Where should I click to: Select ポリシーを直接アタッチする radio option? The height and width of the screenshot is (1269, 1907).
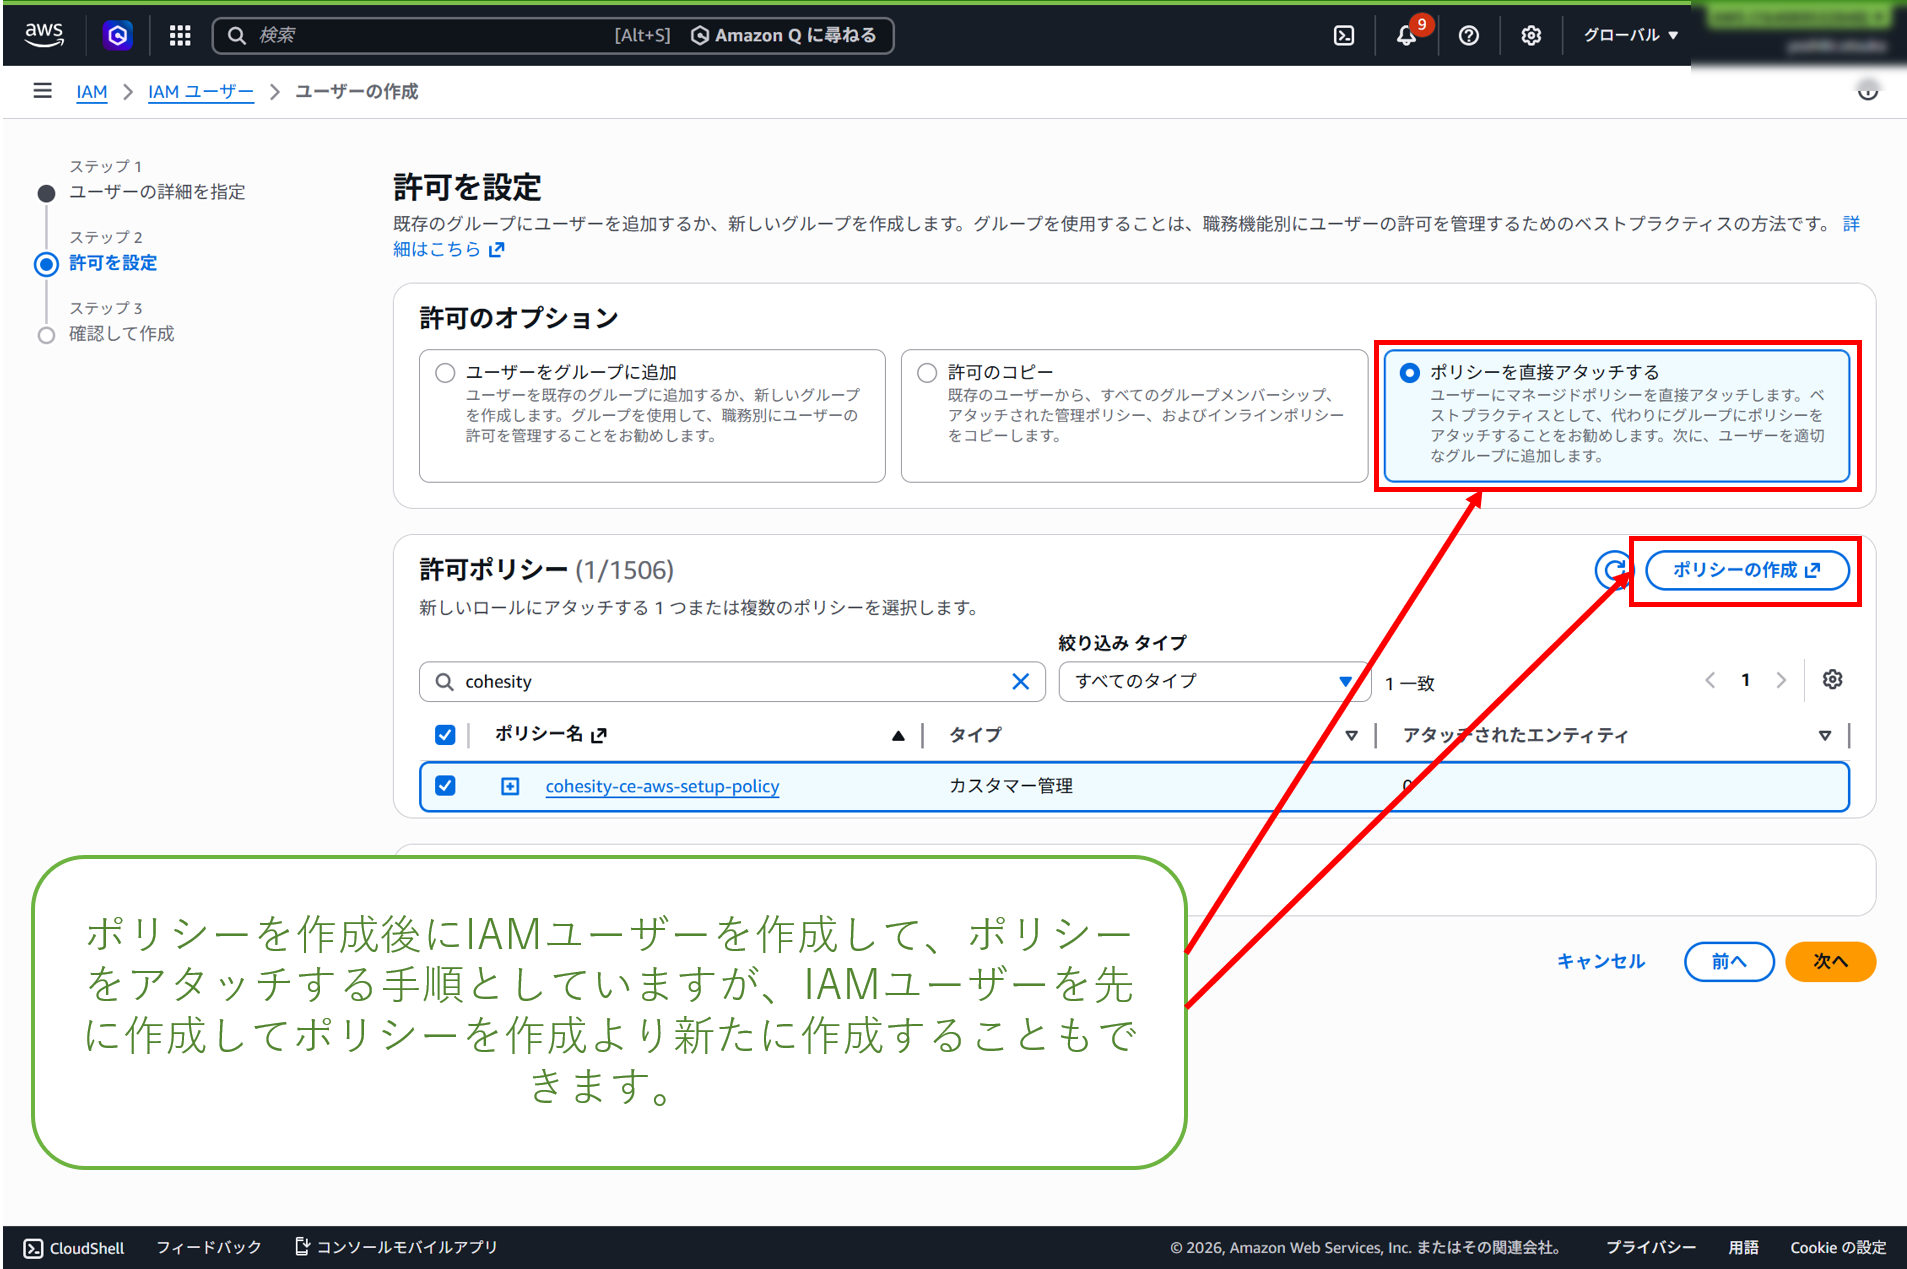tap(1409, 373)
